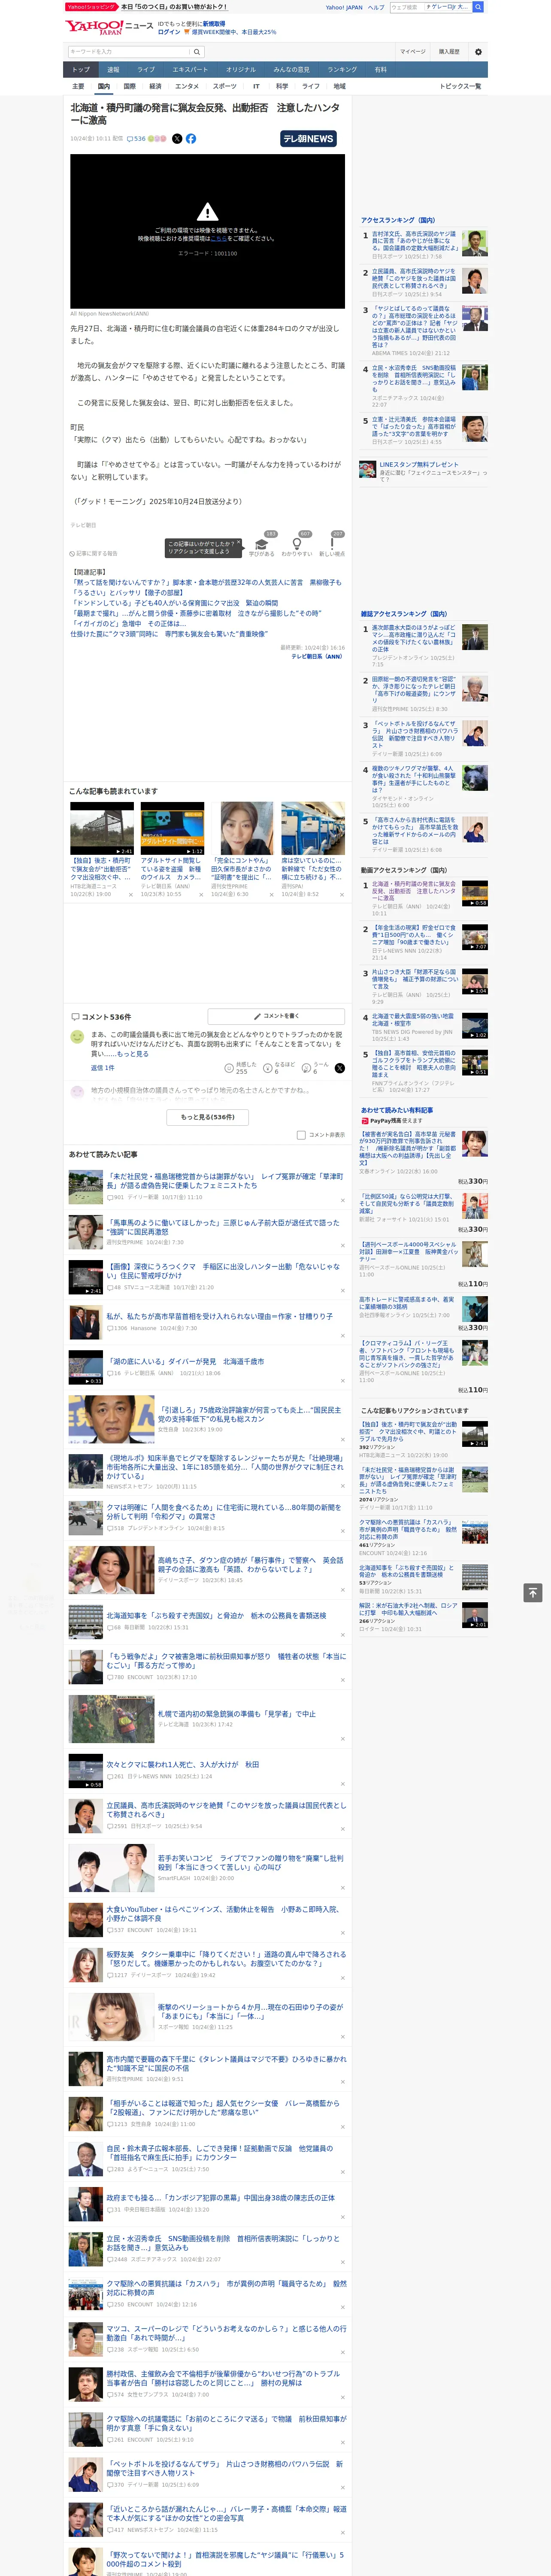Select the ランキング tab

coord(342,70)
